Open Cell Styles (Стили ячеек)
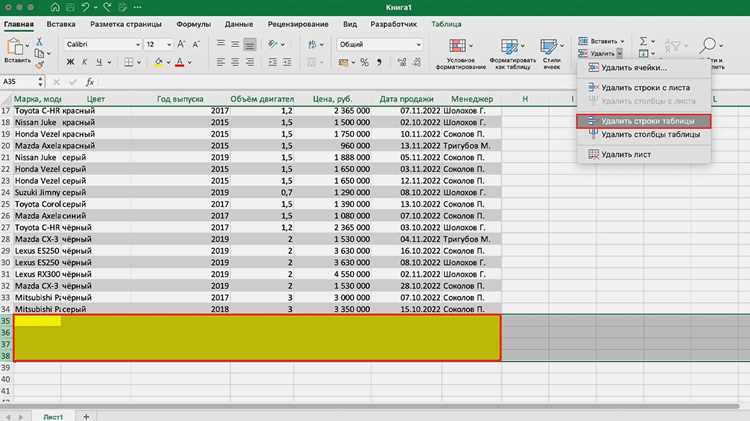 click(551, 54)
